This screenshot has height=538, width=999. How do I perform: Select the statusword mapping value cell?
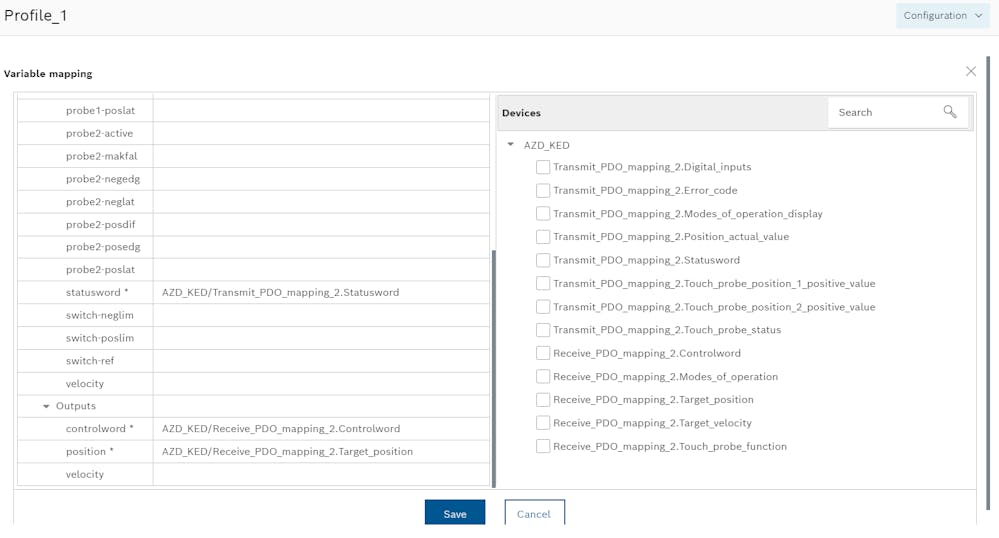pyautogui.click(x=321, y=293)
